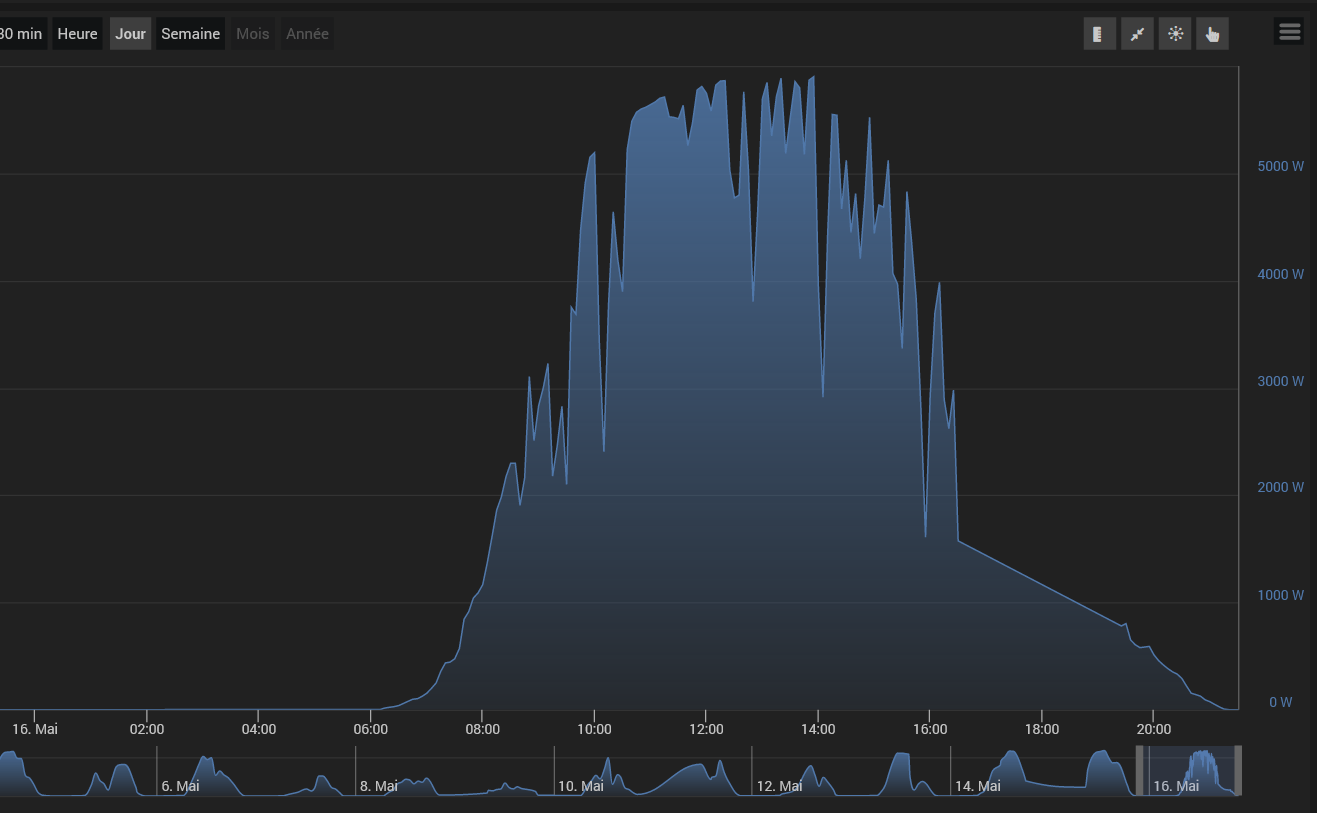
Task: Click the 02:00 time axis label
Action: pyautogui.click(x=147, y=729)
